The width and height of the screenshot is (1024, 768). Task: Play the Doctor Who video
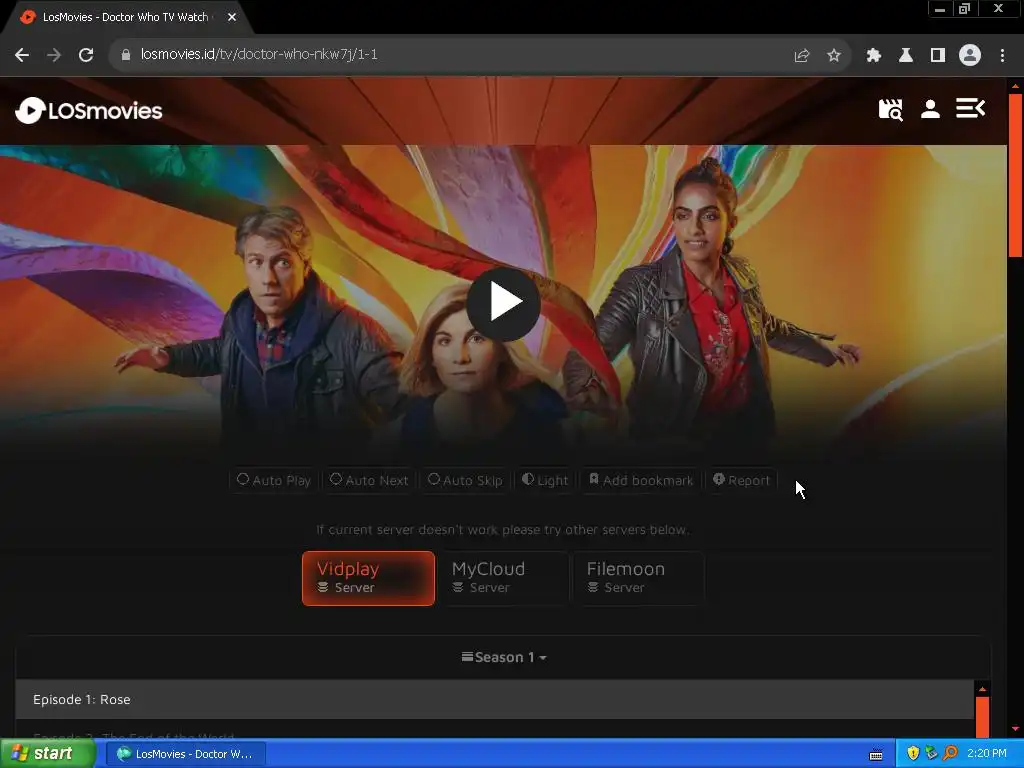click(x=503, y=304)
